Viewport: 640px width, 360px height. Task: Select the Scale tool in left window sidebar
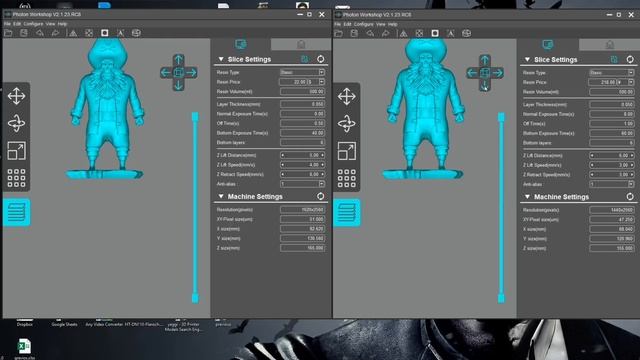coord(16,151)
